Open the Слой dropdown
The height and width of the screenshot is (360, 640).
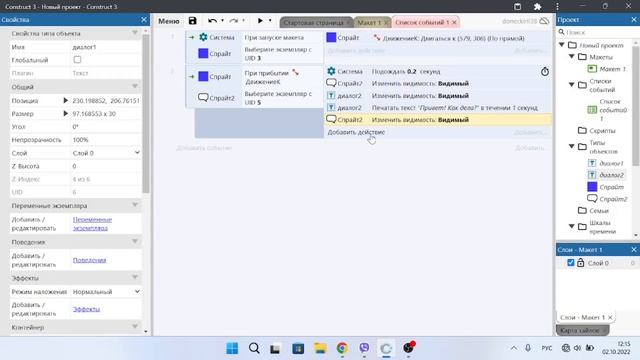[x=106, y=153]
